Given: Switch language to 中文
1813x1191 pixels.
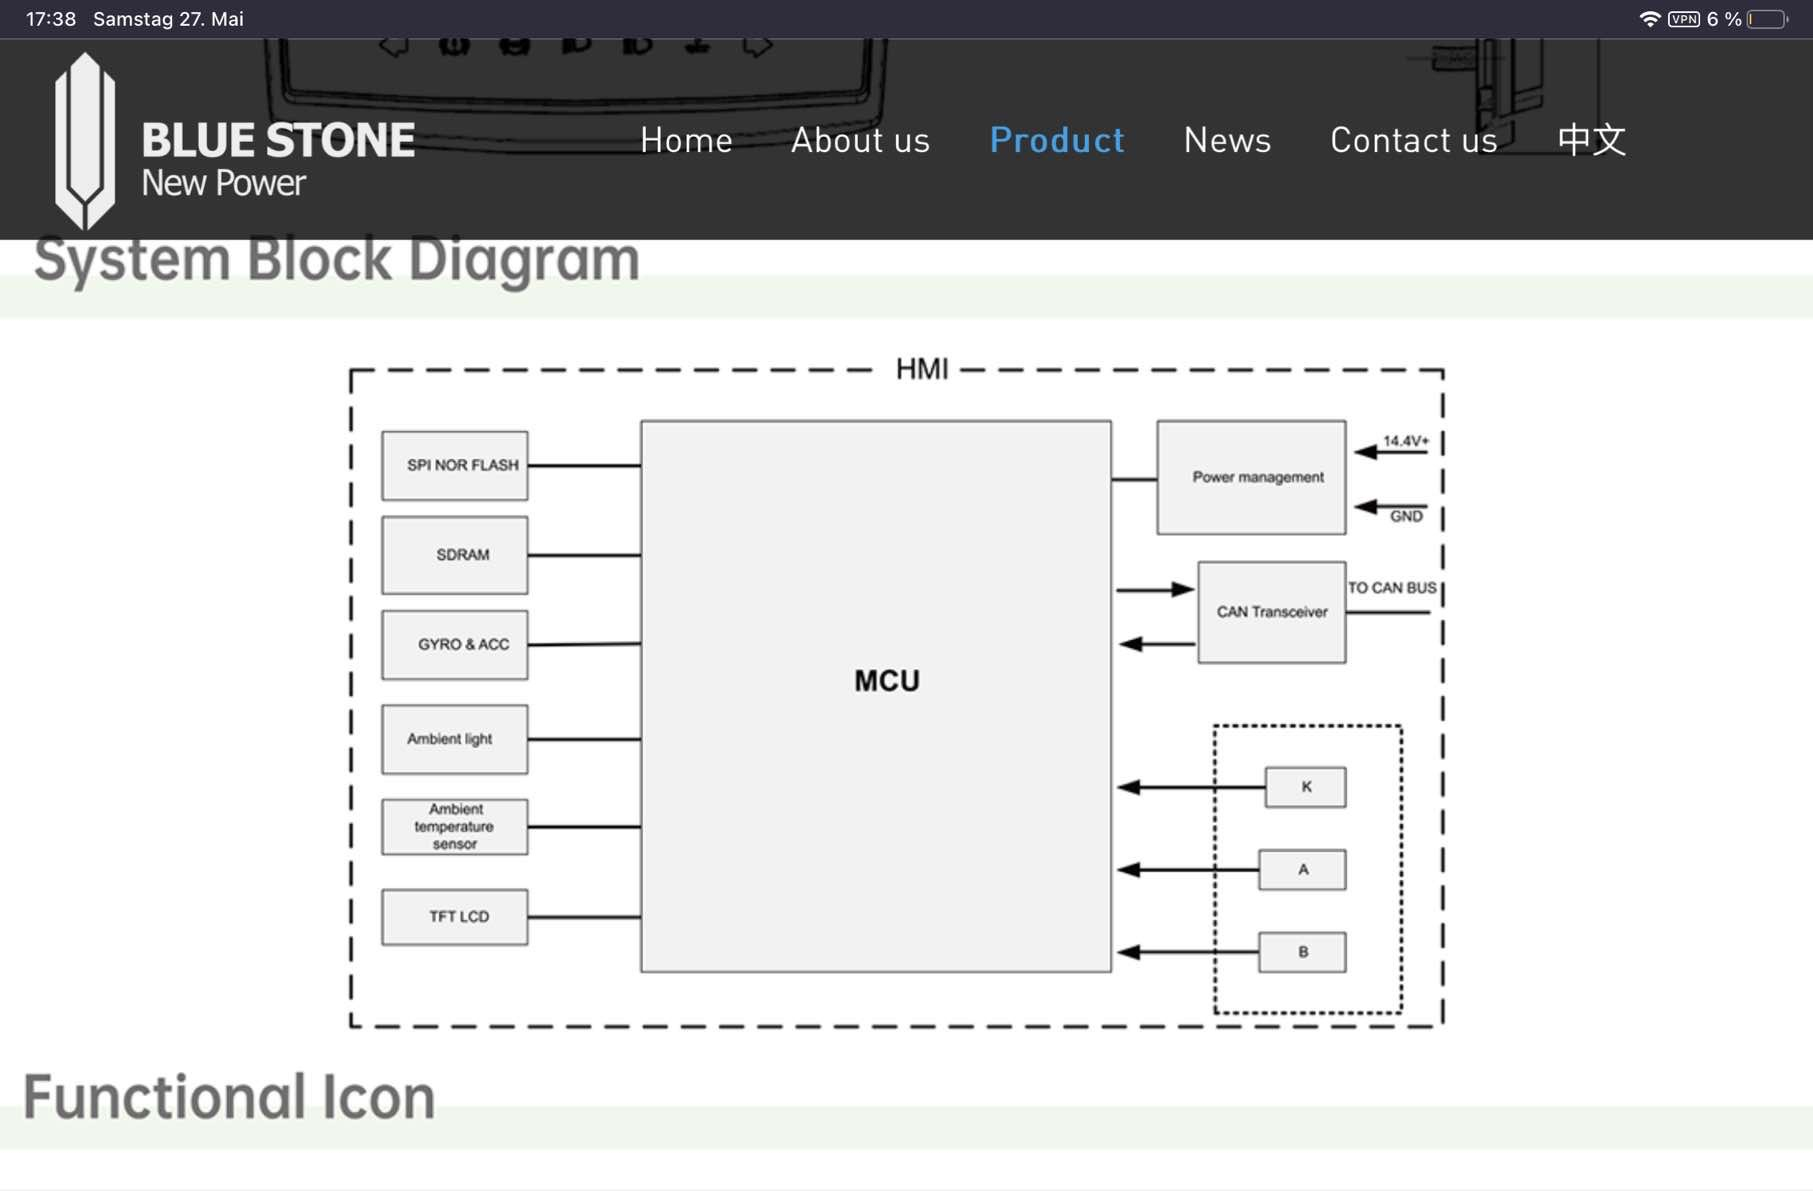Looking at the screenshot, I should tap(1591, 141).
